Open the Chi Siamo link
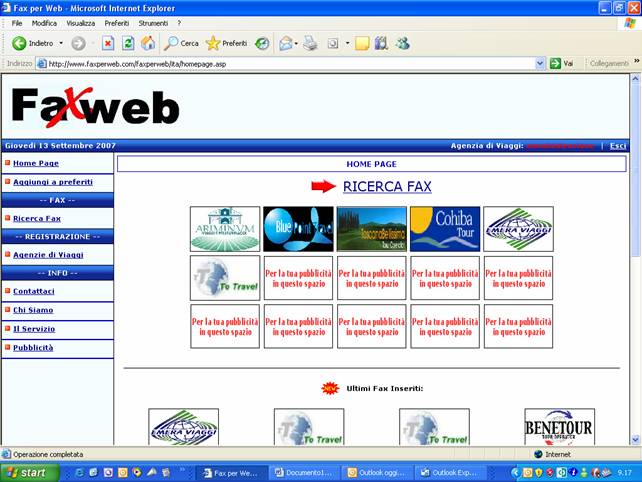Image resolution: width=642 pixels, height=482 pixels. pos(33,310)
